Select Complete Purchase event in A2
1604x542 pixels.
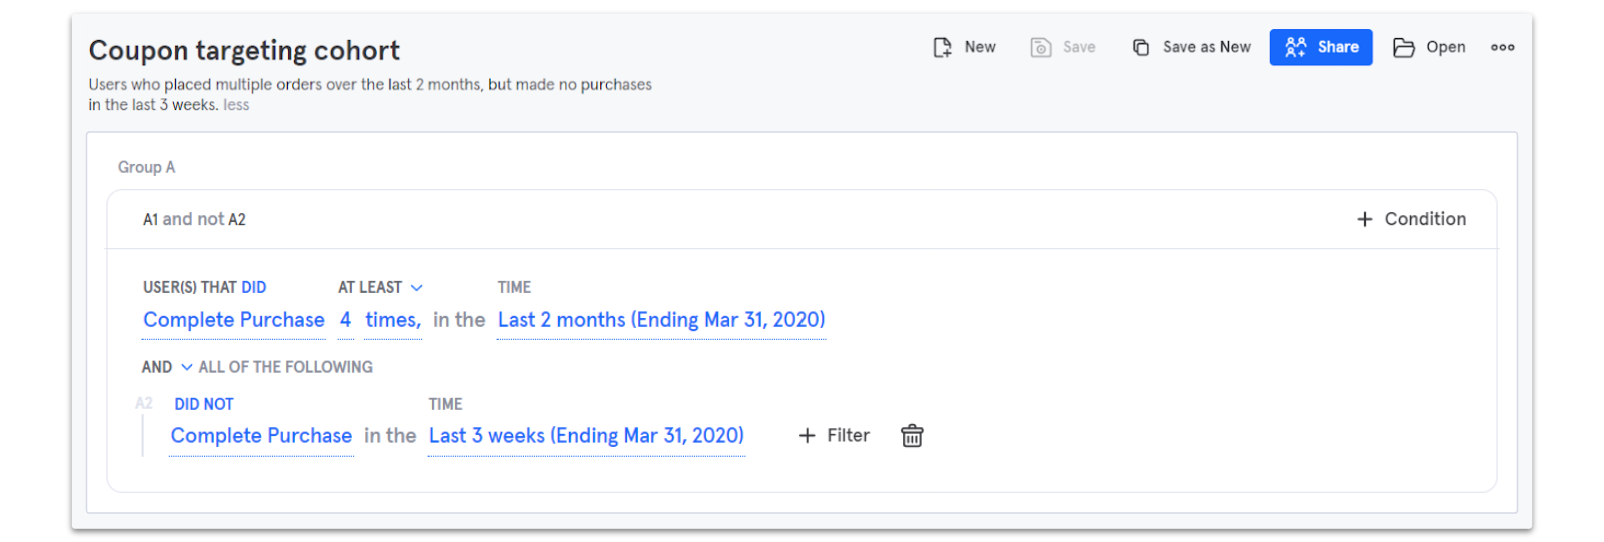[x=261, y=436]
